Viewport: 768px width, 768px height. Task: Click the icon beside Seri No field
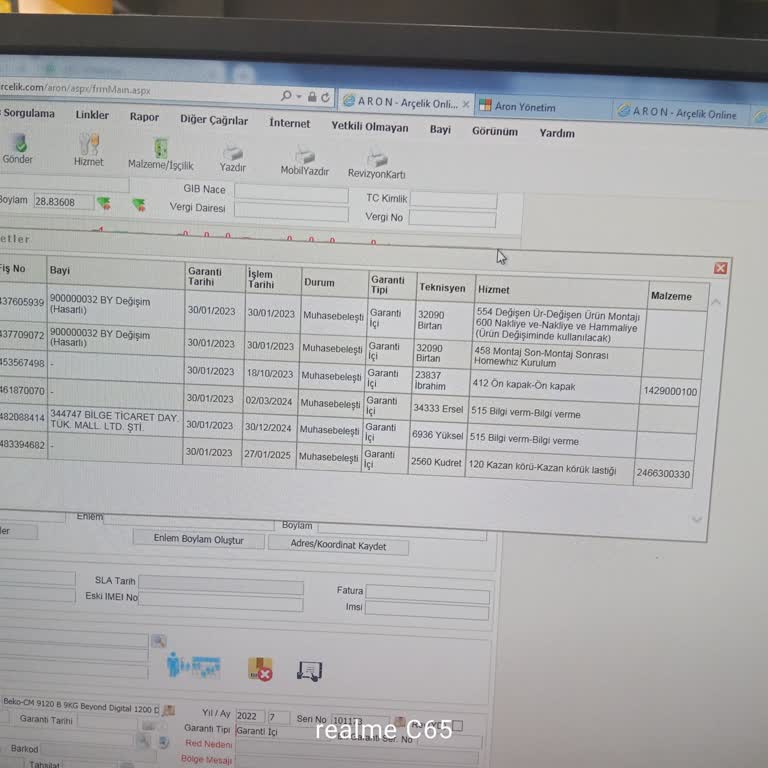point(400,720)
